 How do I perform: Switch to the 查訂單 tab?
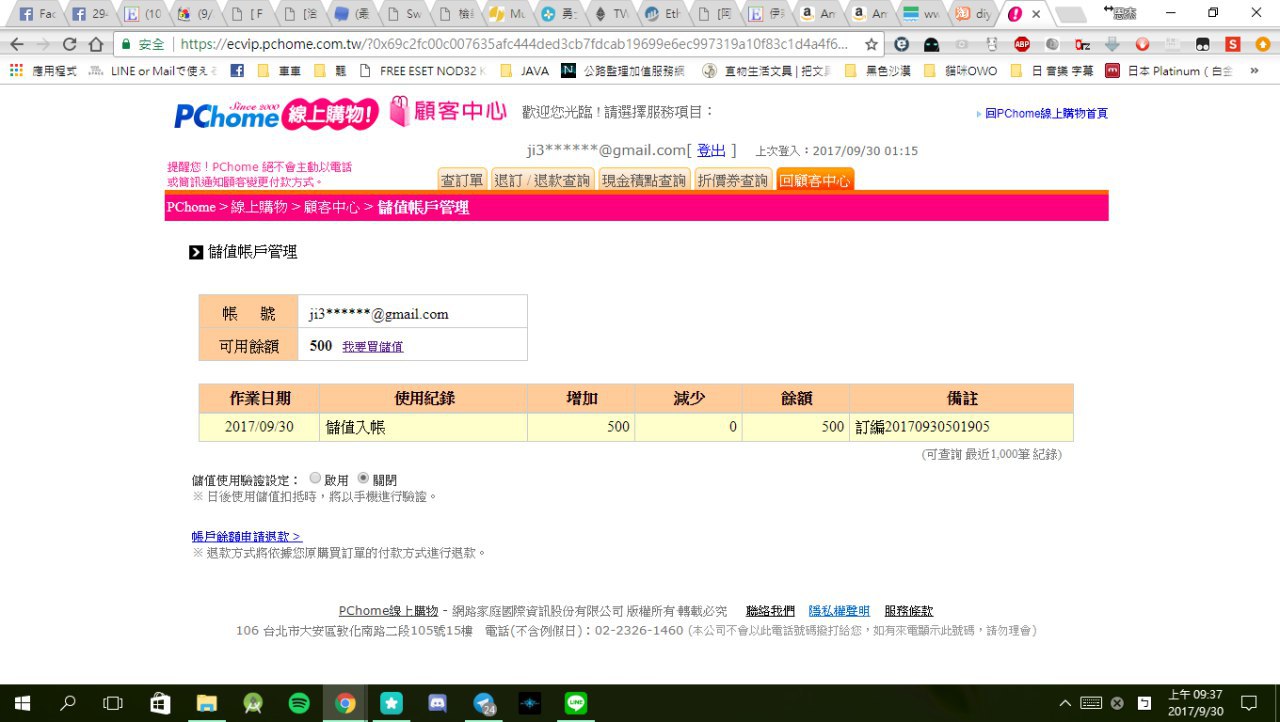tap(462, 180)
